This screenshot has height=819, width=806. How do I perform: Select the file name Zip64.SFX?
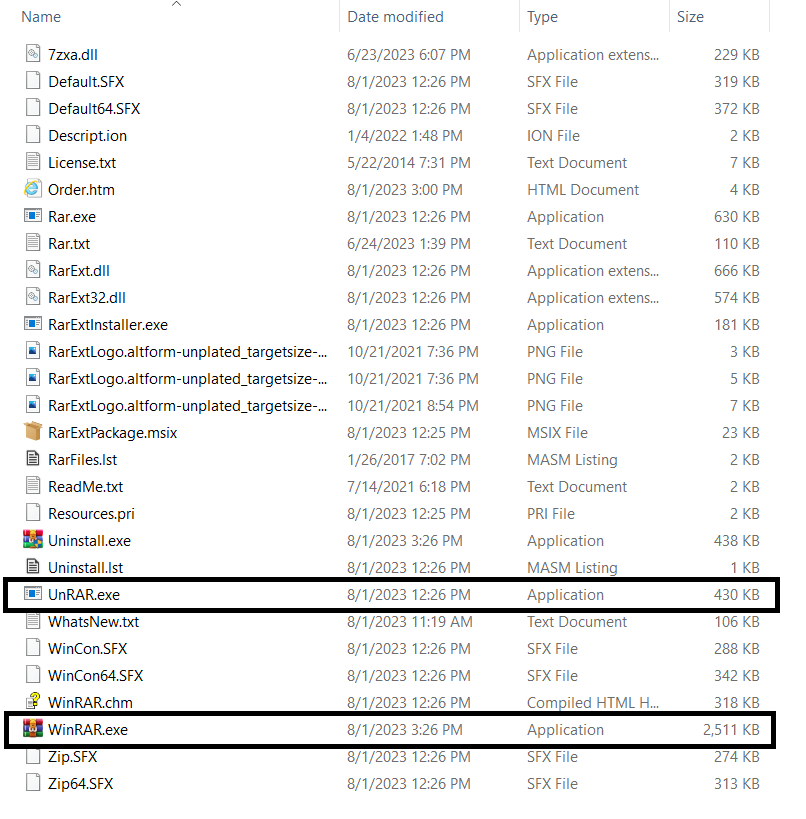[x=80, y=783]
